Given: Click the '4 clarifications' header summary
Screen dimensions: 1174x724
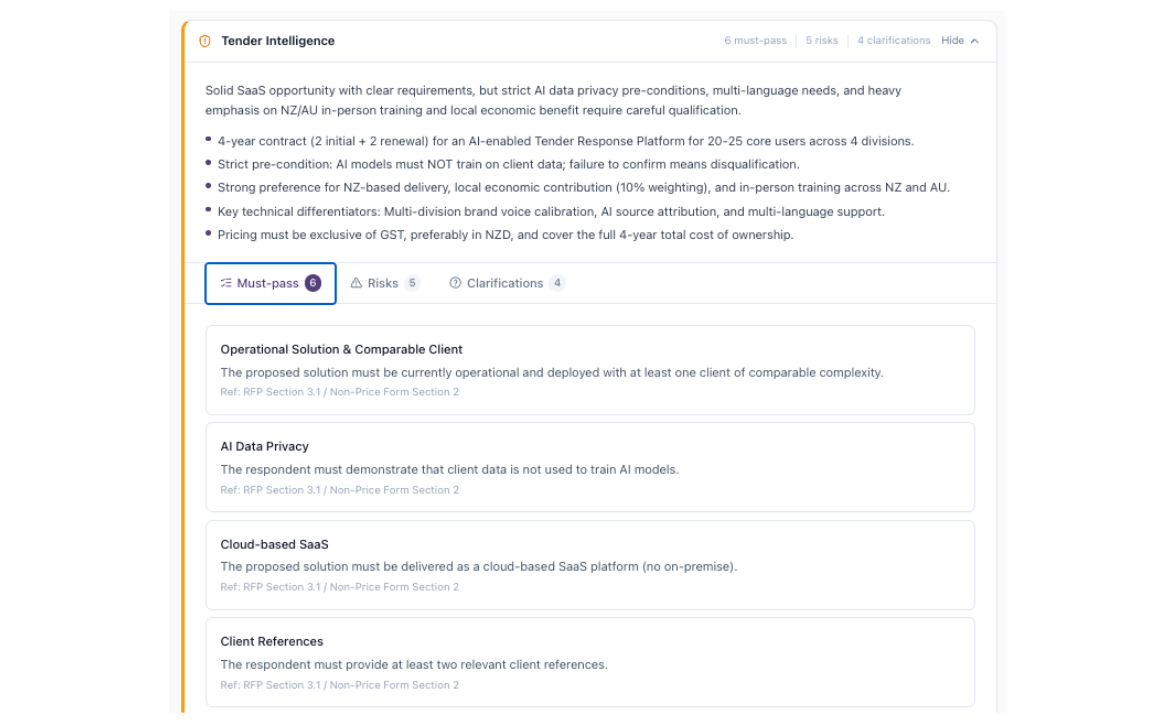Looking at the screenshot, I should point(893,41).
